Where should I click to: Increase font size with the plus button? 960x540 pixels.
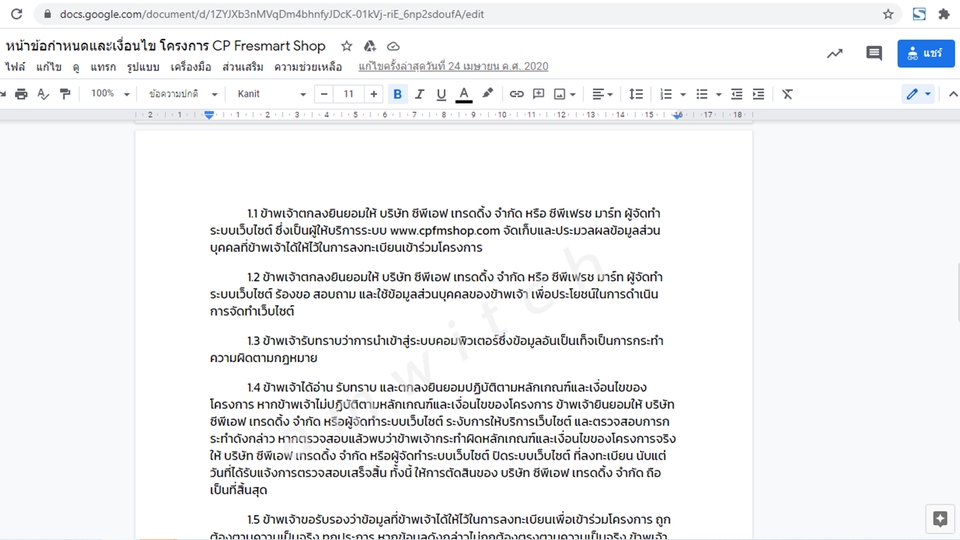[x=373, y=94]
